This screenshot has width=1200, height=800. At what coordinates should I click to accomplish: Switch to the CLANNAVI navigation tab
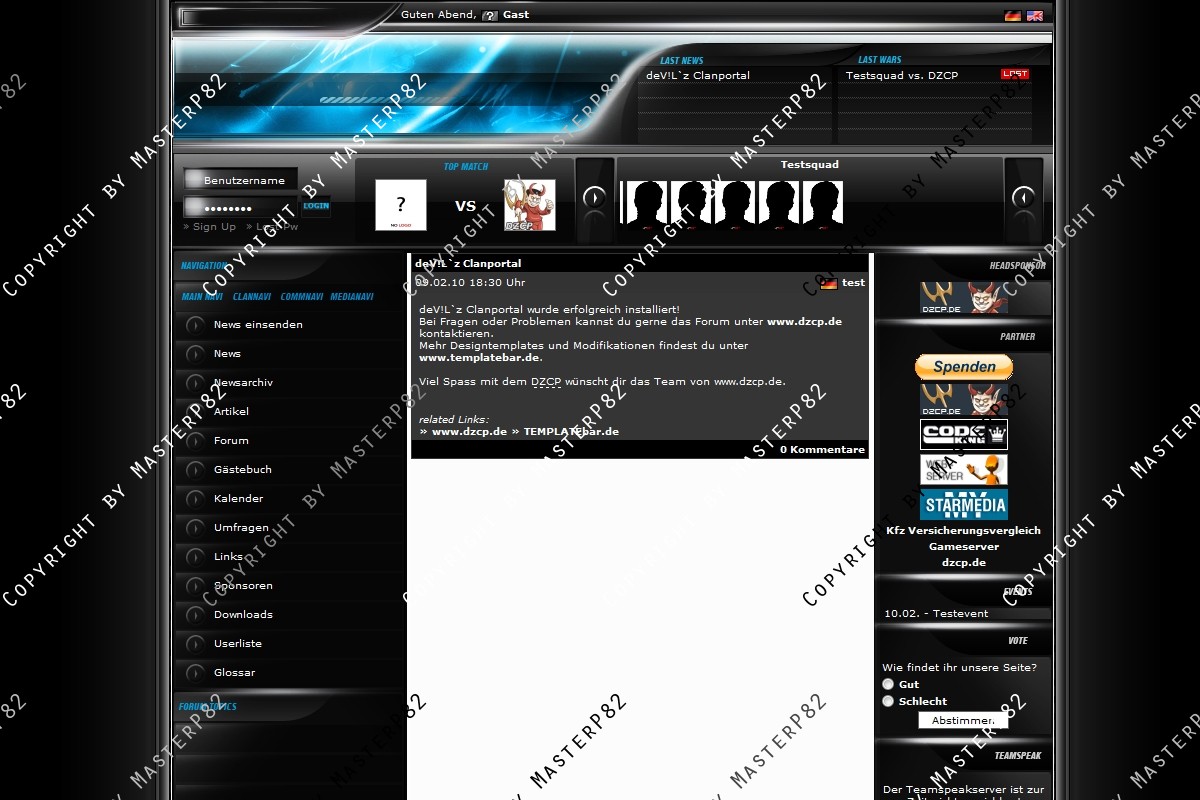pyautogui.click(x=252, y=297)
